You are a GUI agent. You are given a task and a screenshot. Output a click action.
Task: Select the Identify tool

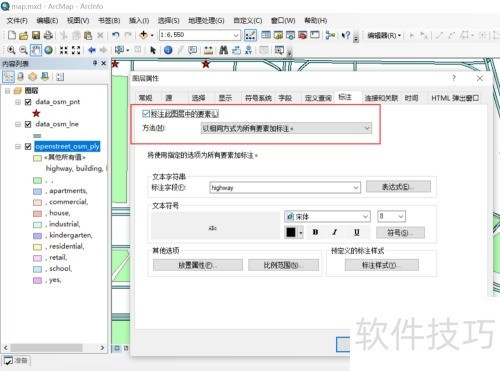point(168,50)
